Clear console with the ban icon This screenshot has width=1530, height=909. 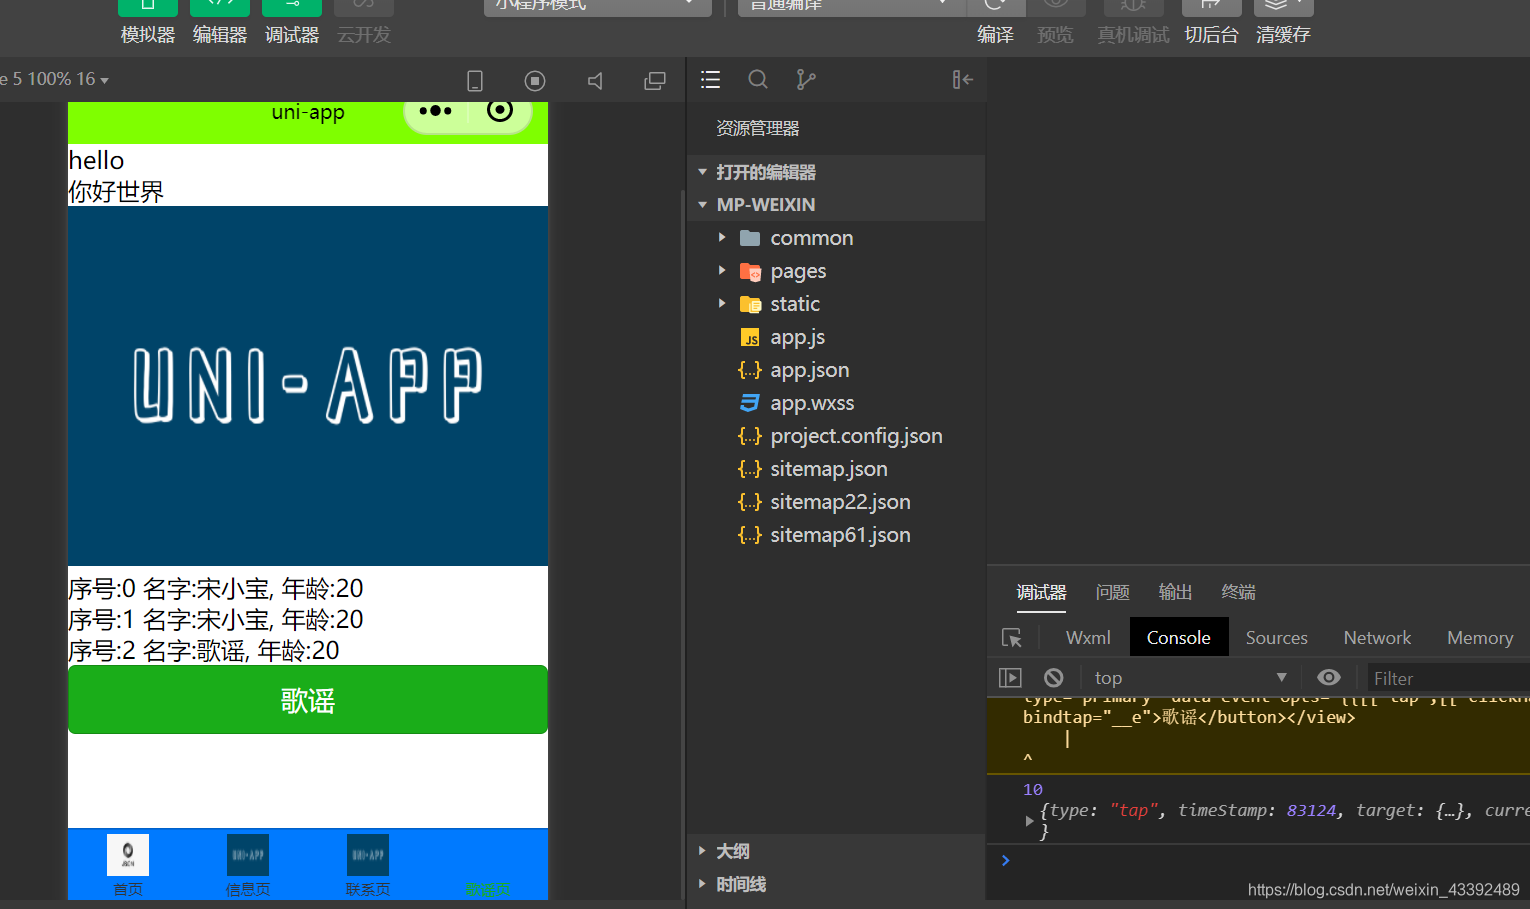(x=1054, y=678)
